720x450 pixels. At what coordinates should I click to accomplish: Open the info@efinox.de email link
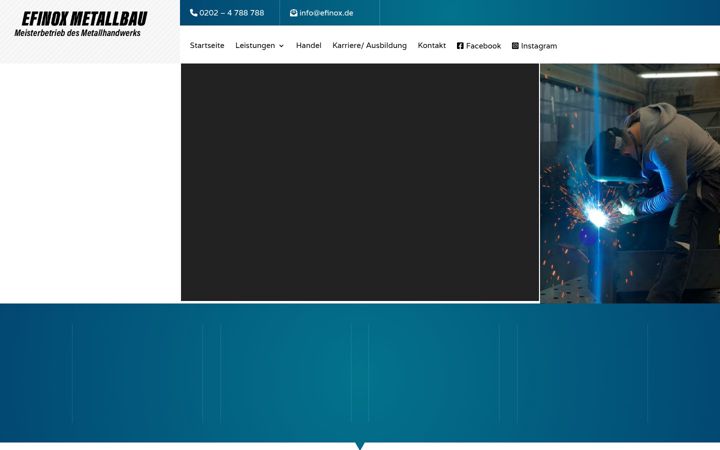(326, 13)
